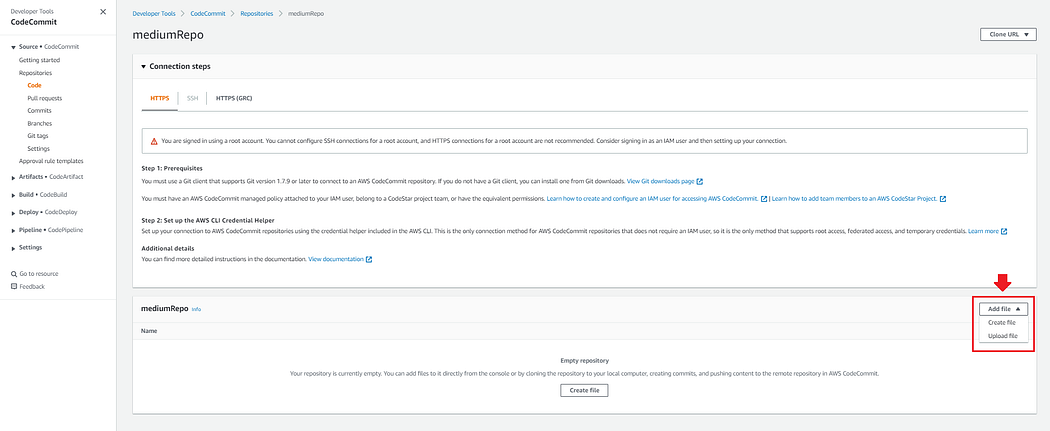Click Create file button in empty repository

[x=584, y=390]
